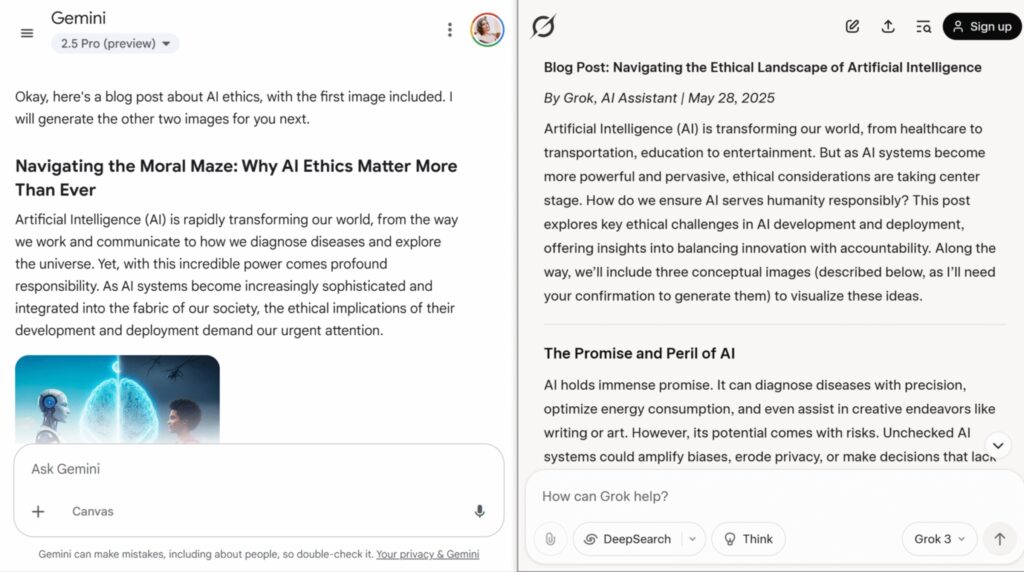1024x572 pixels.
Task: Click the Sign up button
Action: click(982, 27)
